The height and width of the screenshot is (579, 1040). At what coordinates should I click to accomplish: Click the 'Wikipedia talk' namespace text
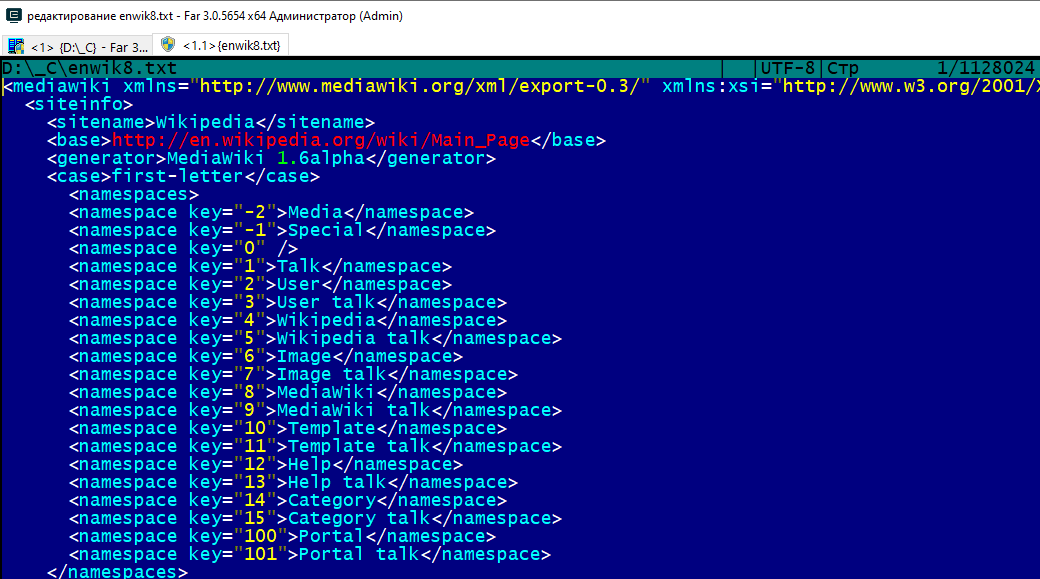(x=354, y=338)
